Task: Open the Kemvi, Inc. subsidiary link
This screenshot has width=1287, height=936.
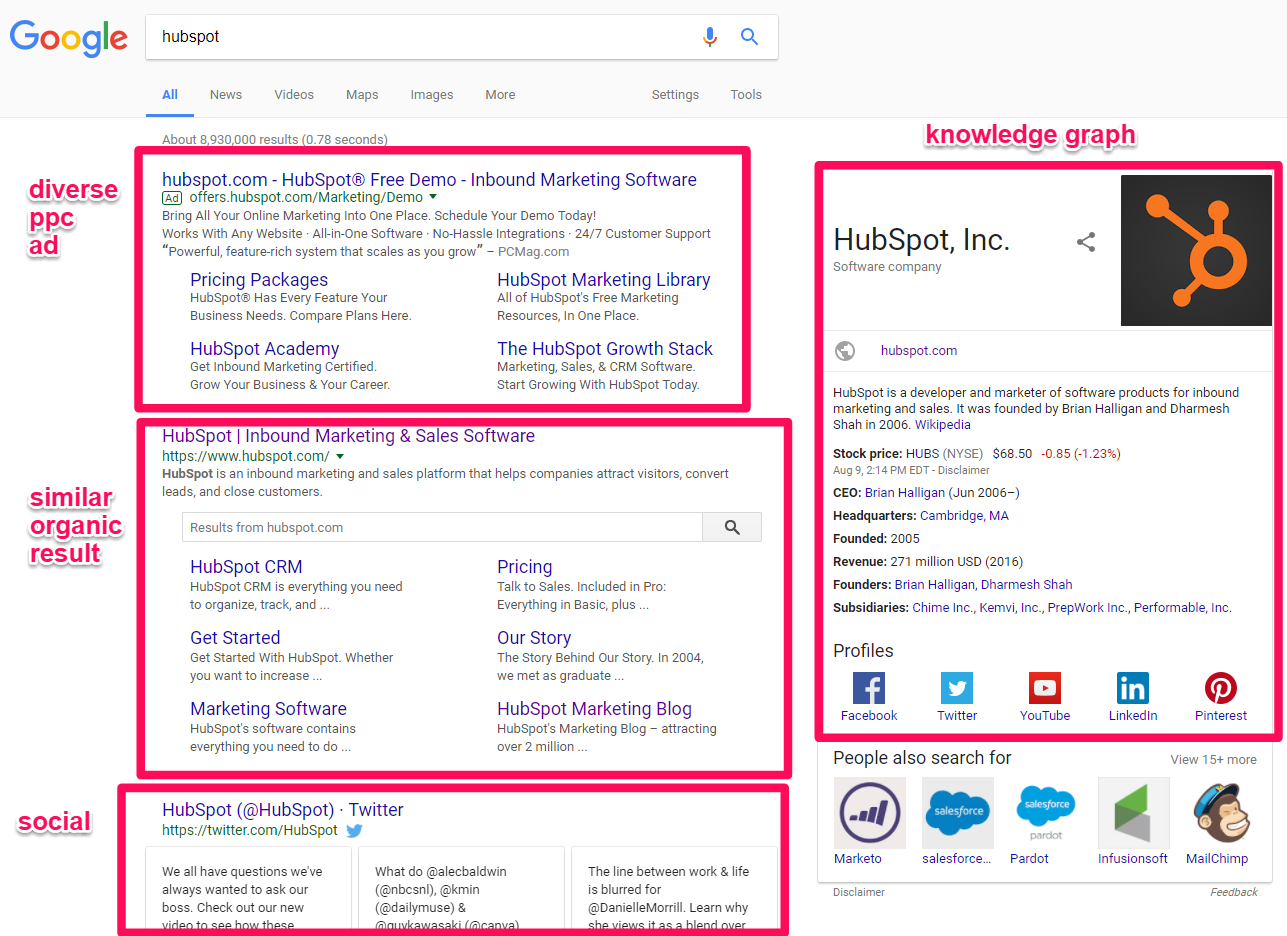Action: (x=1010, y=608)
